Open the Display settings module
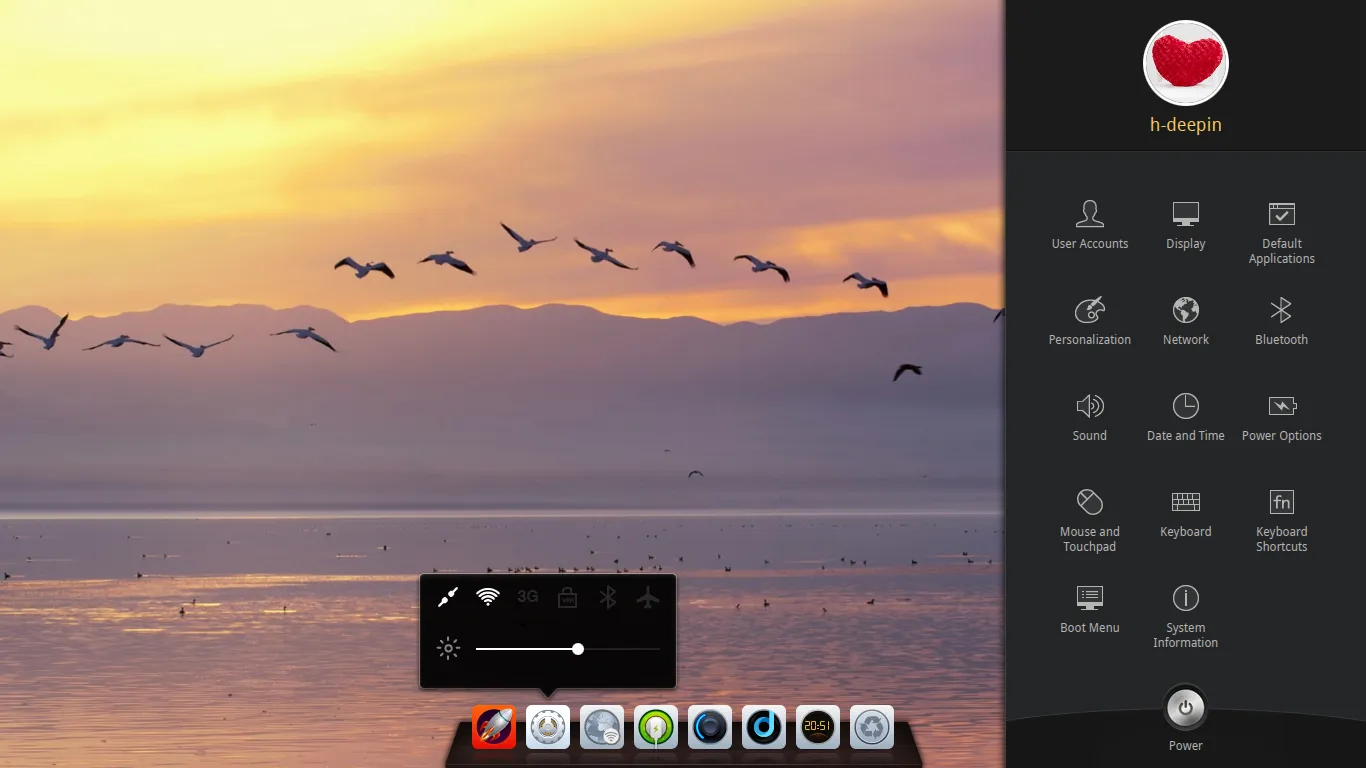Screen dimensions: 1366x768 click(1186, 225)
